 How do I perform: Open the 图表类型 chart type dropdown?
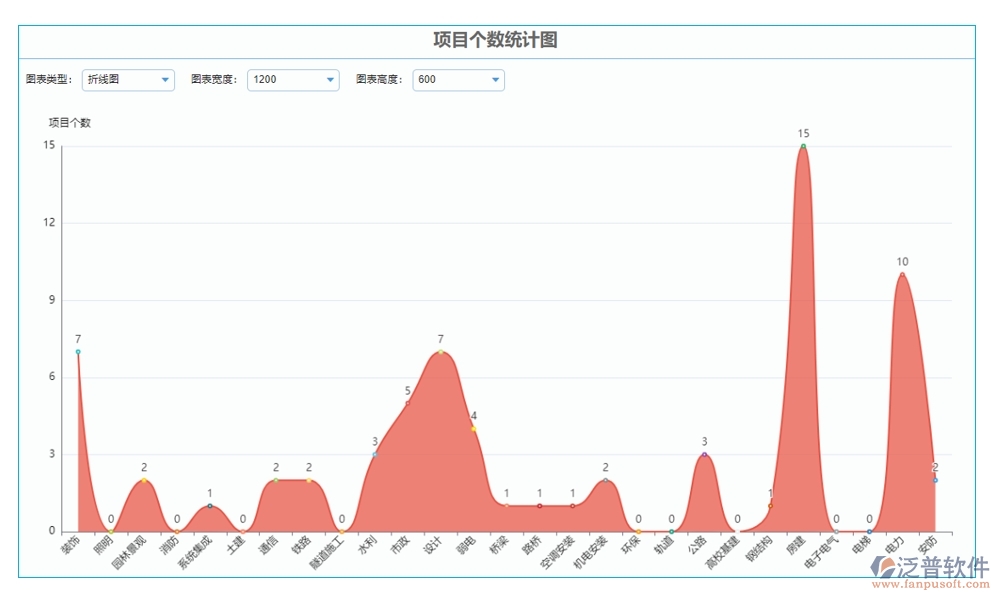coord(128,80)
